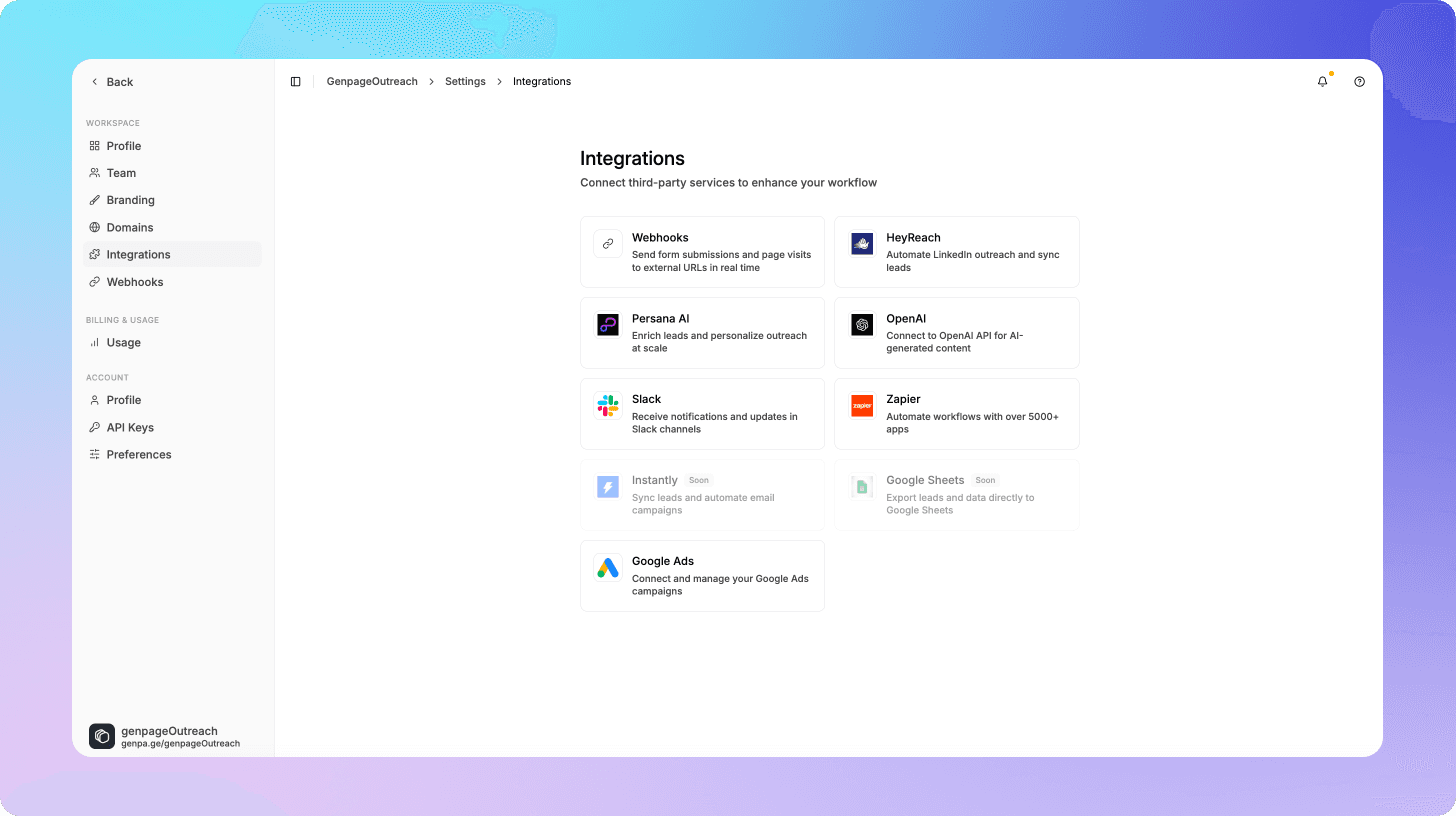Open Webhooks in the sidebar menu
The height and width of the screenshot is (816, 1456).
click(172, 282)
